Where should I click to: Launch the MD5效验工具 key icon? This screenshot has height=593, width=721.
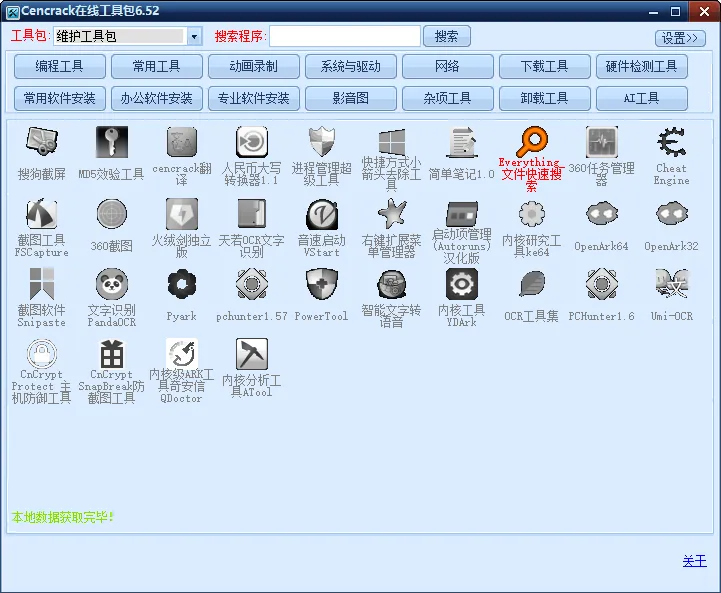point(112,142)
